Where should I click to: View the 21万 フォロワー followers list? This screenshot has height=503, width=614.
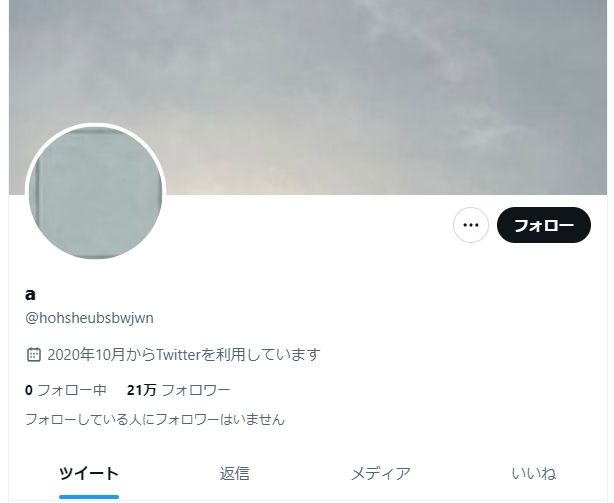click(179, 390)
